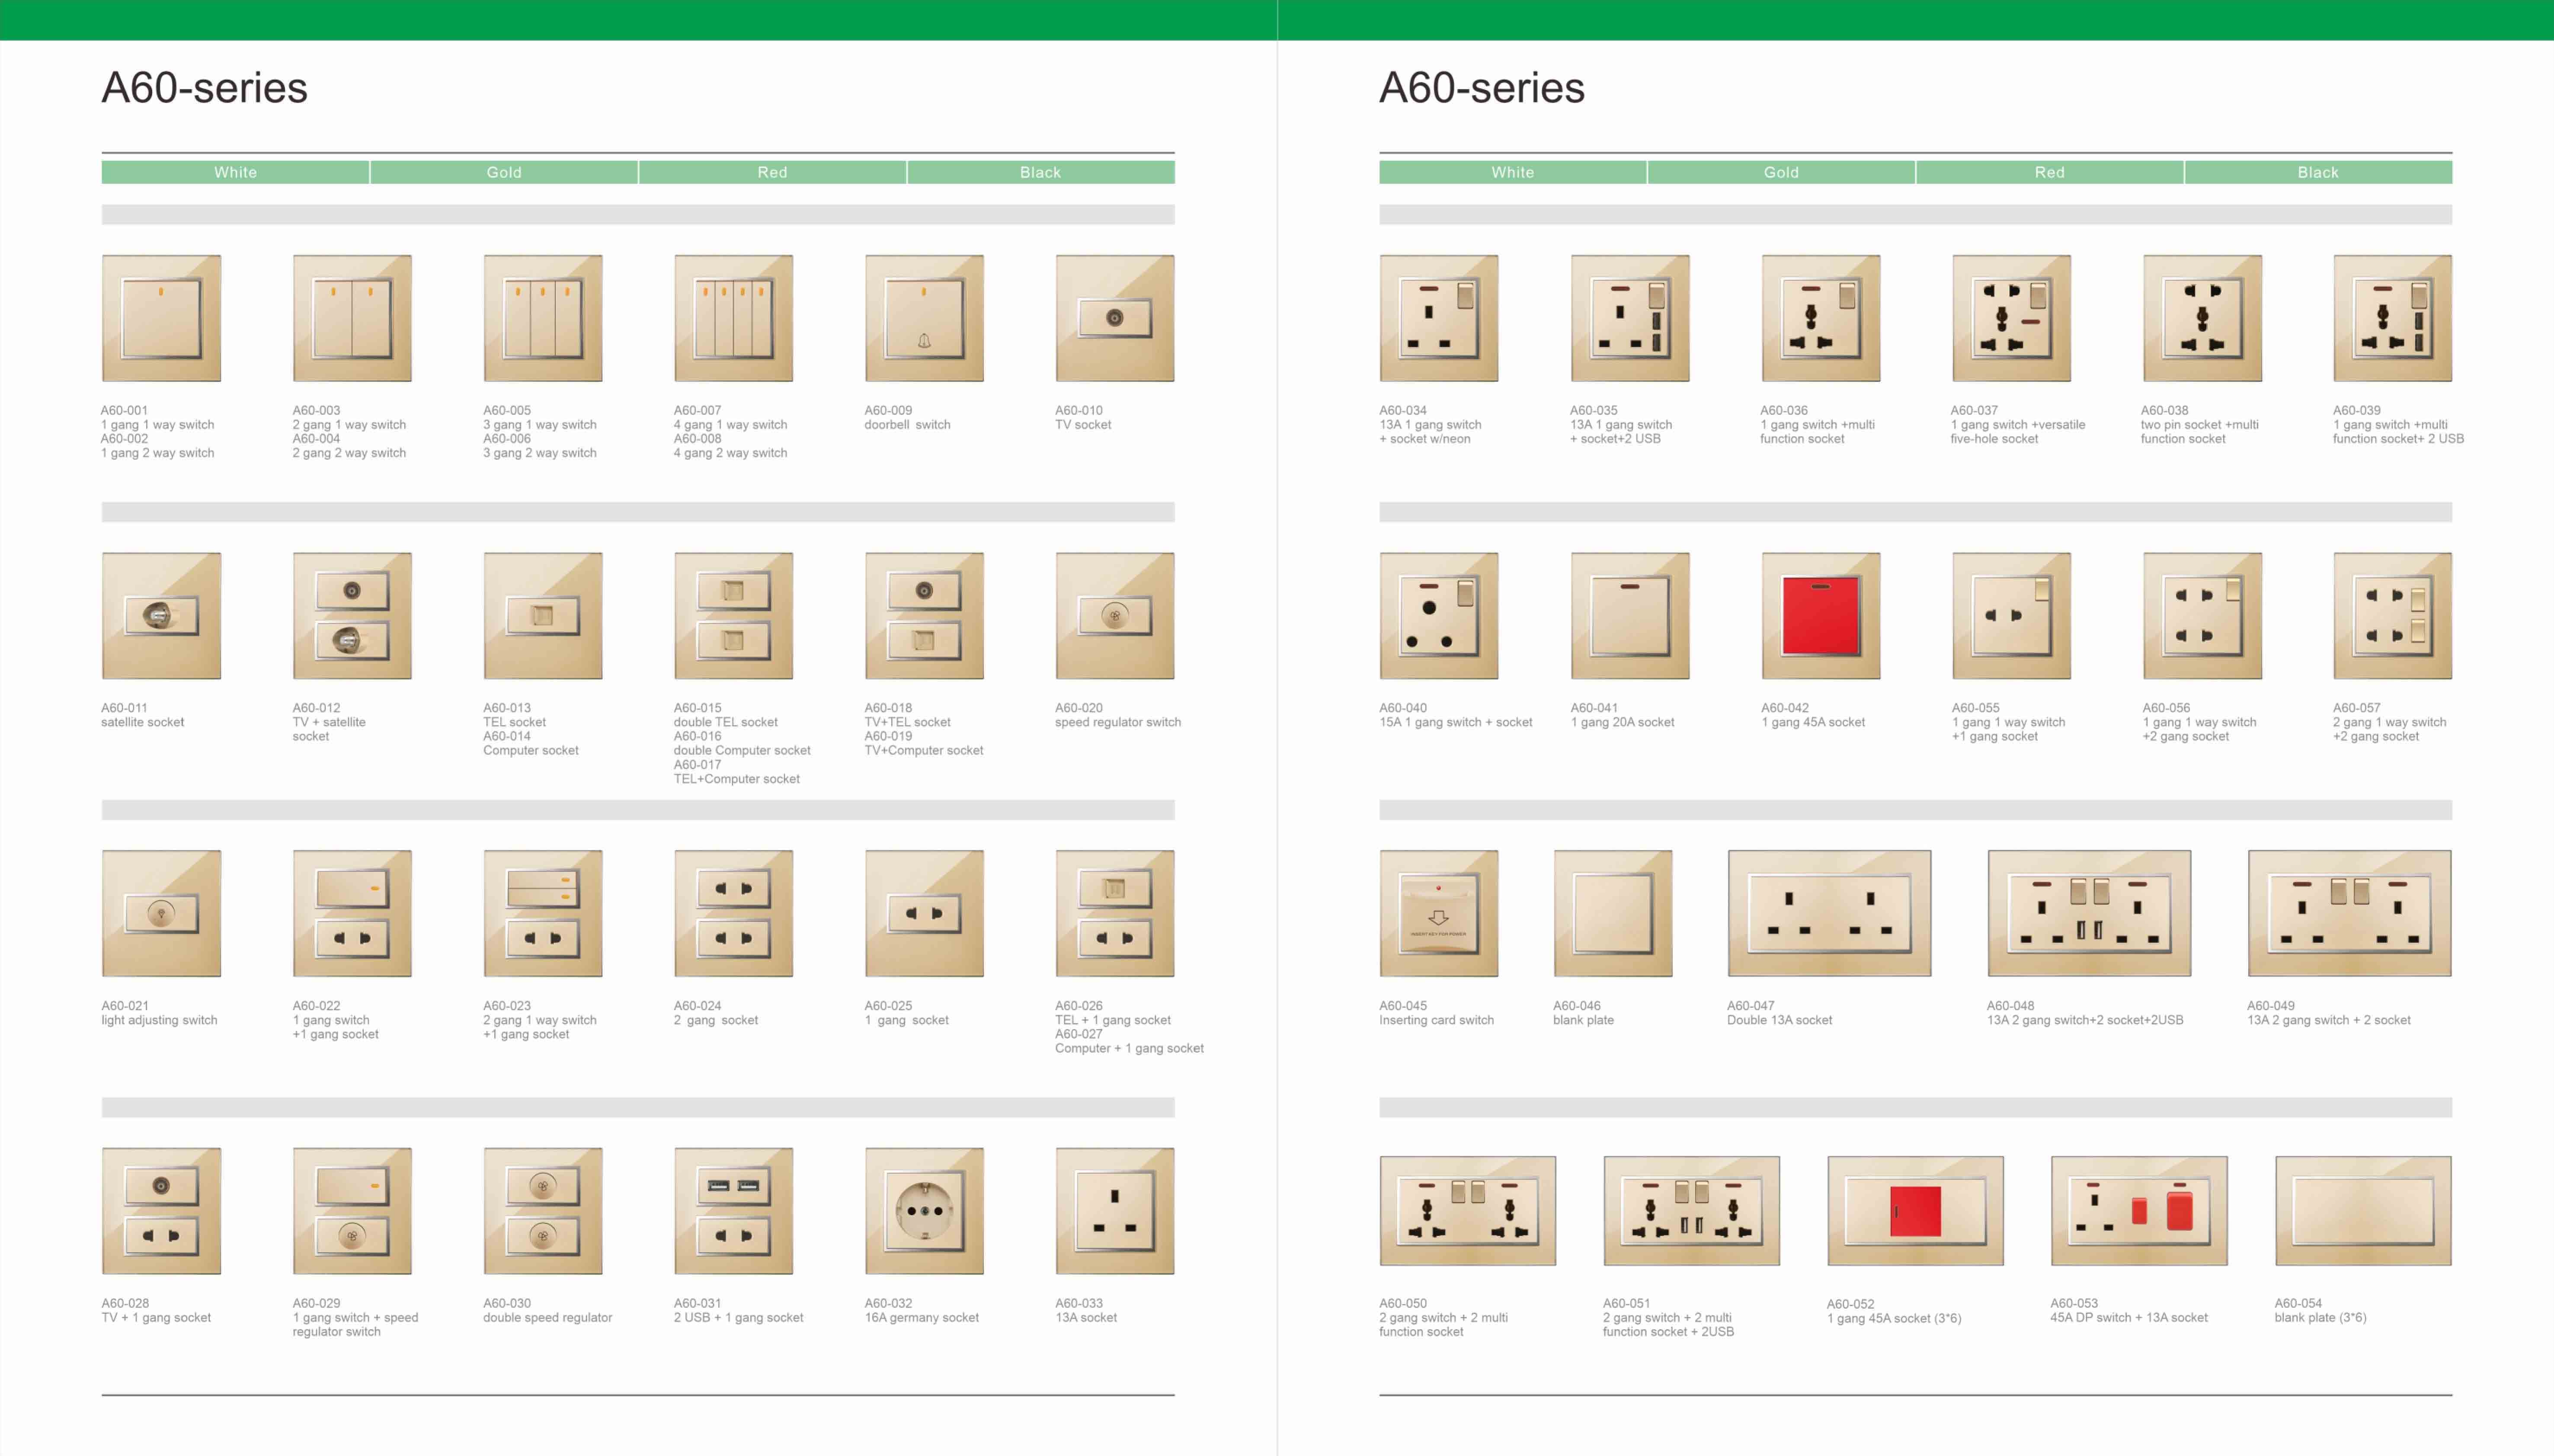Click the A60-001 1 gang switch image

click(161, 318)
